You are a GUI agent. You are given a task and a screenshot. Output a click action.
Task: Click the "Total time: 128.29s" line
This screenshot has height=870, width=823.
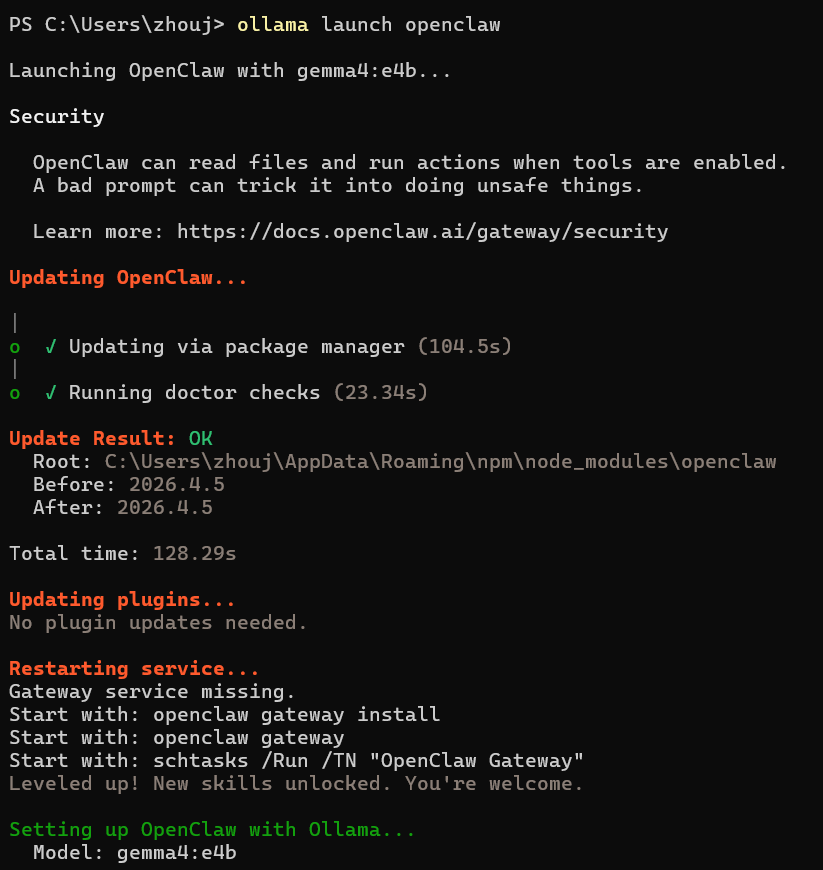pos(122,554)
